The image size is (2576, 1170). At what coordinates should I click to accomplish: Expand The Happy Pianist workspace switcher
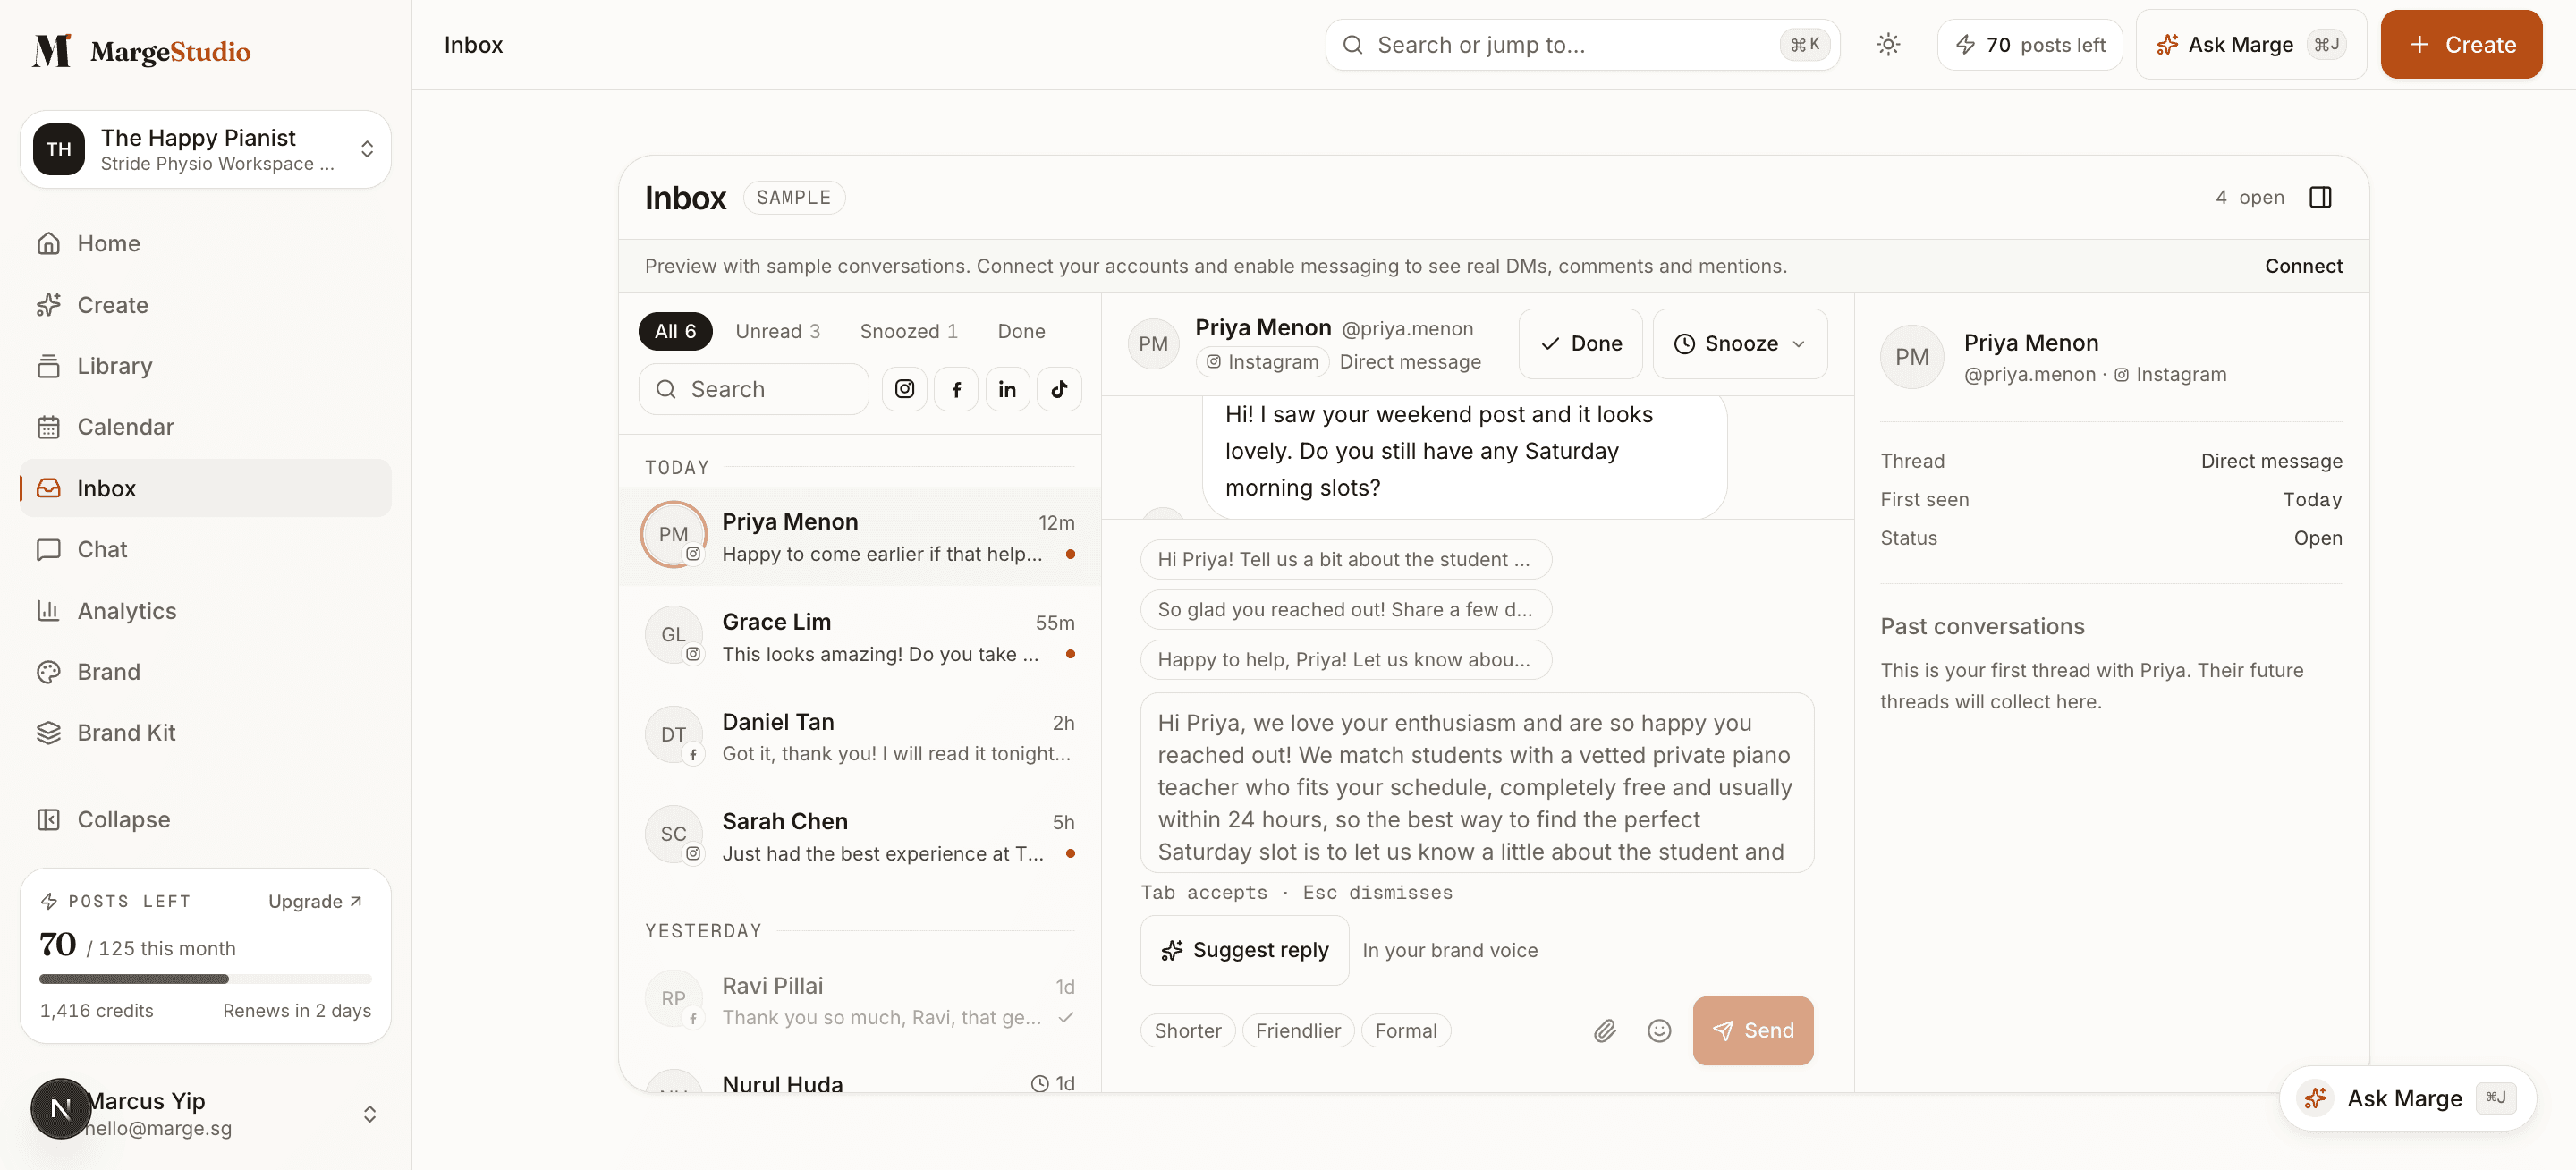tap(205, 149)
